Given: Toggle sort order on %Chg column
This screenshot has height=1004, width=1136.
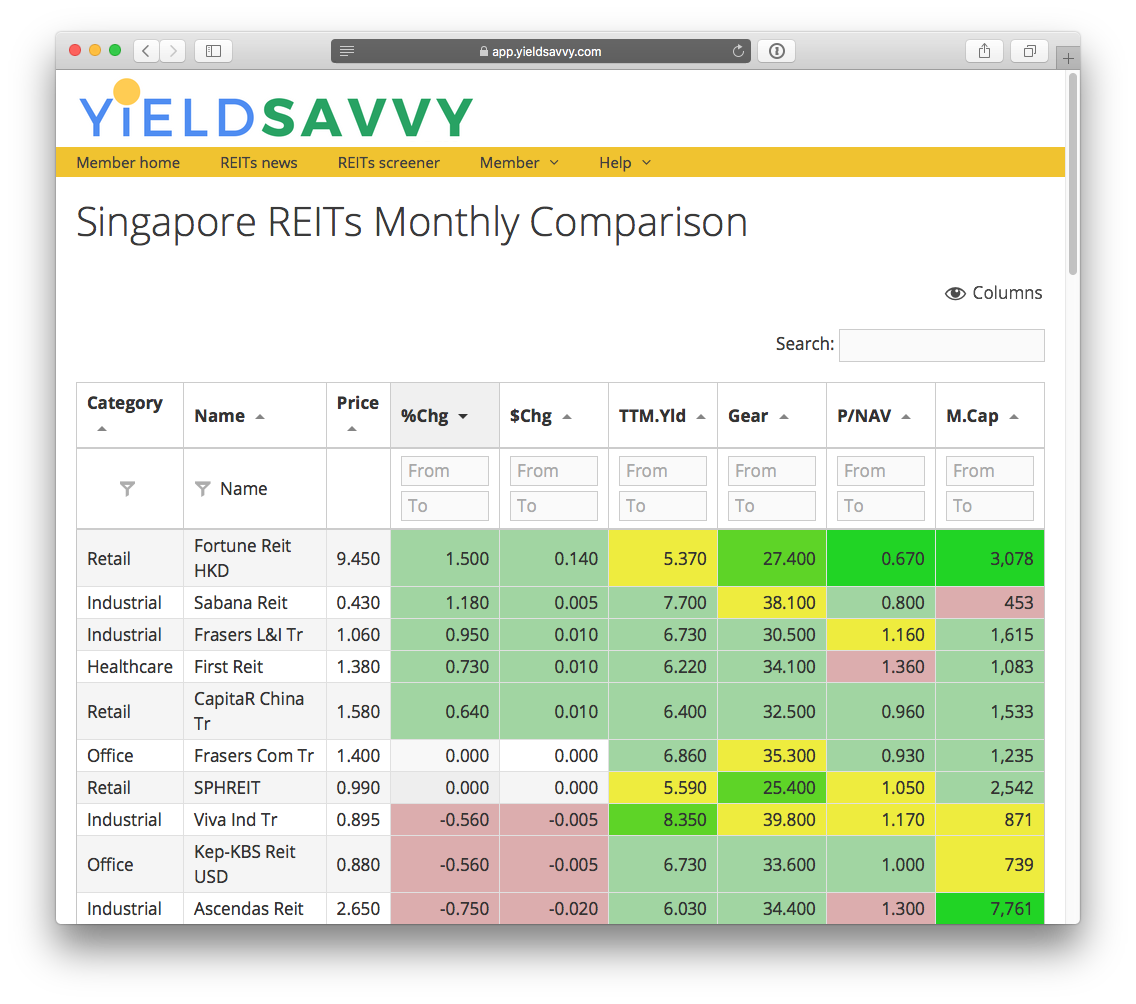Looking at the screenshot, I should [463, 416].
